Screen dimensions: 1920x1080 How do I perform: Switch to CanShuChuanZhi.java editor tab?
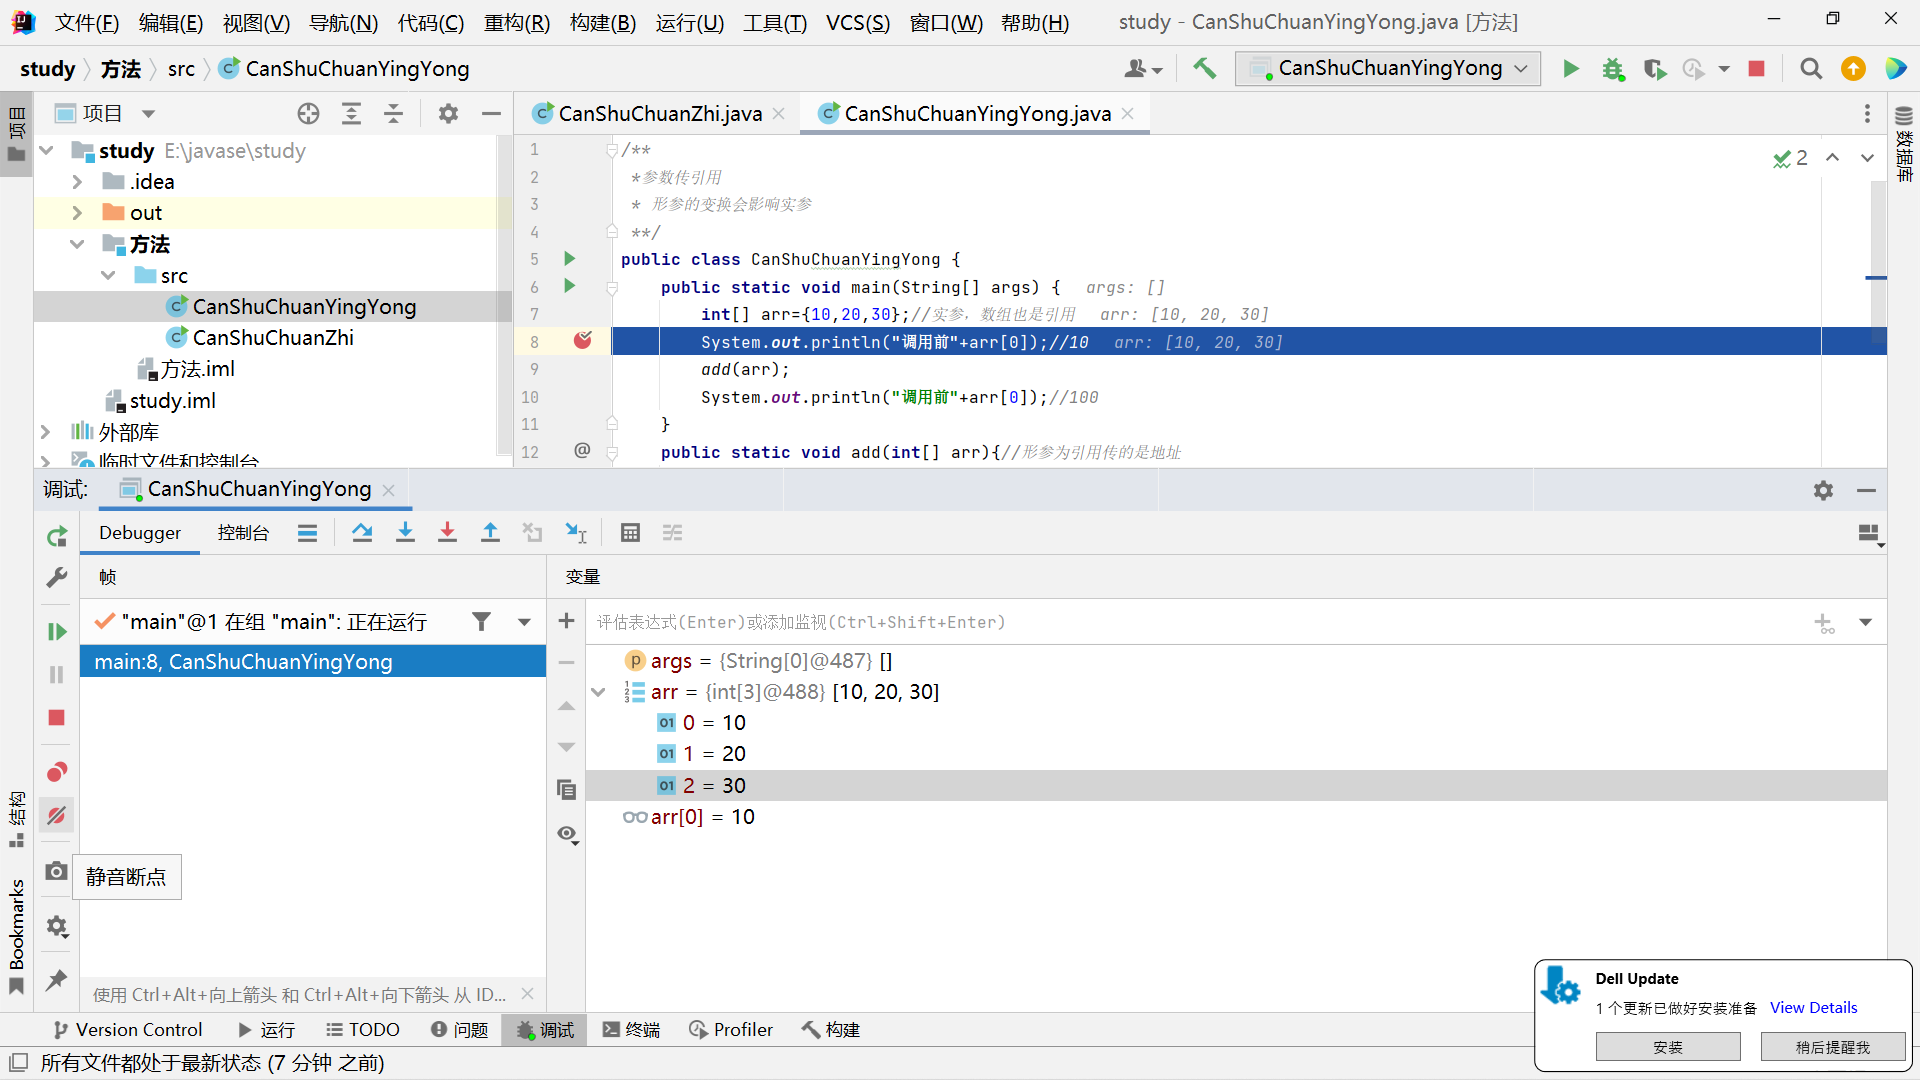659,114
